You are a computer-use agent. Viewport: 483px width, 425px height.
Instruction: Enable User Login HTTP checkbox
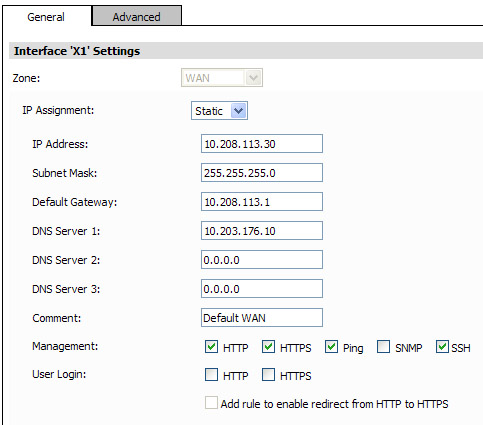[211, 375]
